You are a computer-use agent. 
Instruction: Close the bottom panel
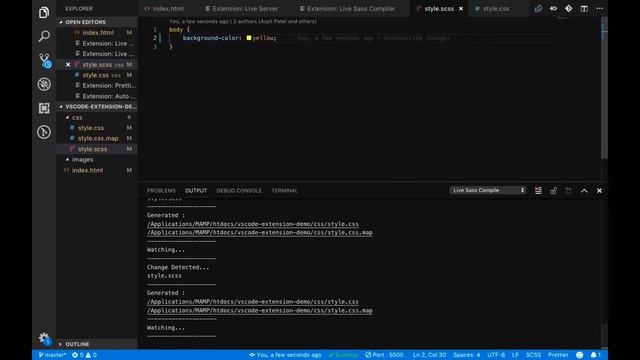pos(599,191)
